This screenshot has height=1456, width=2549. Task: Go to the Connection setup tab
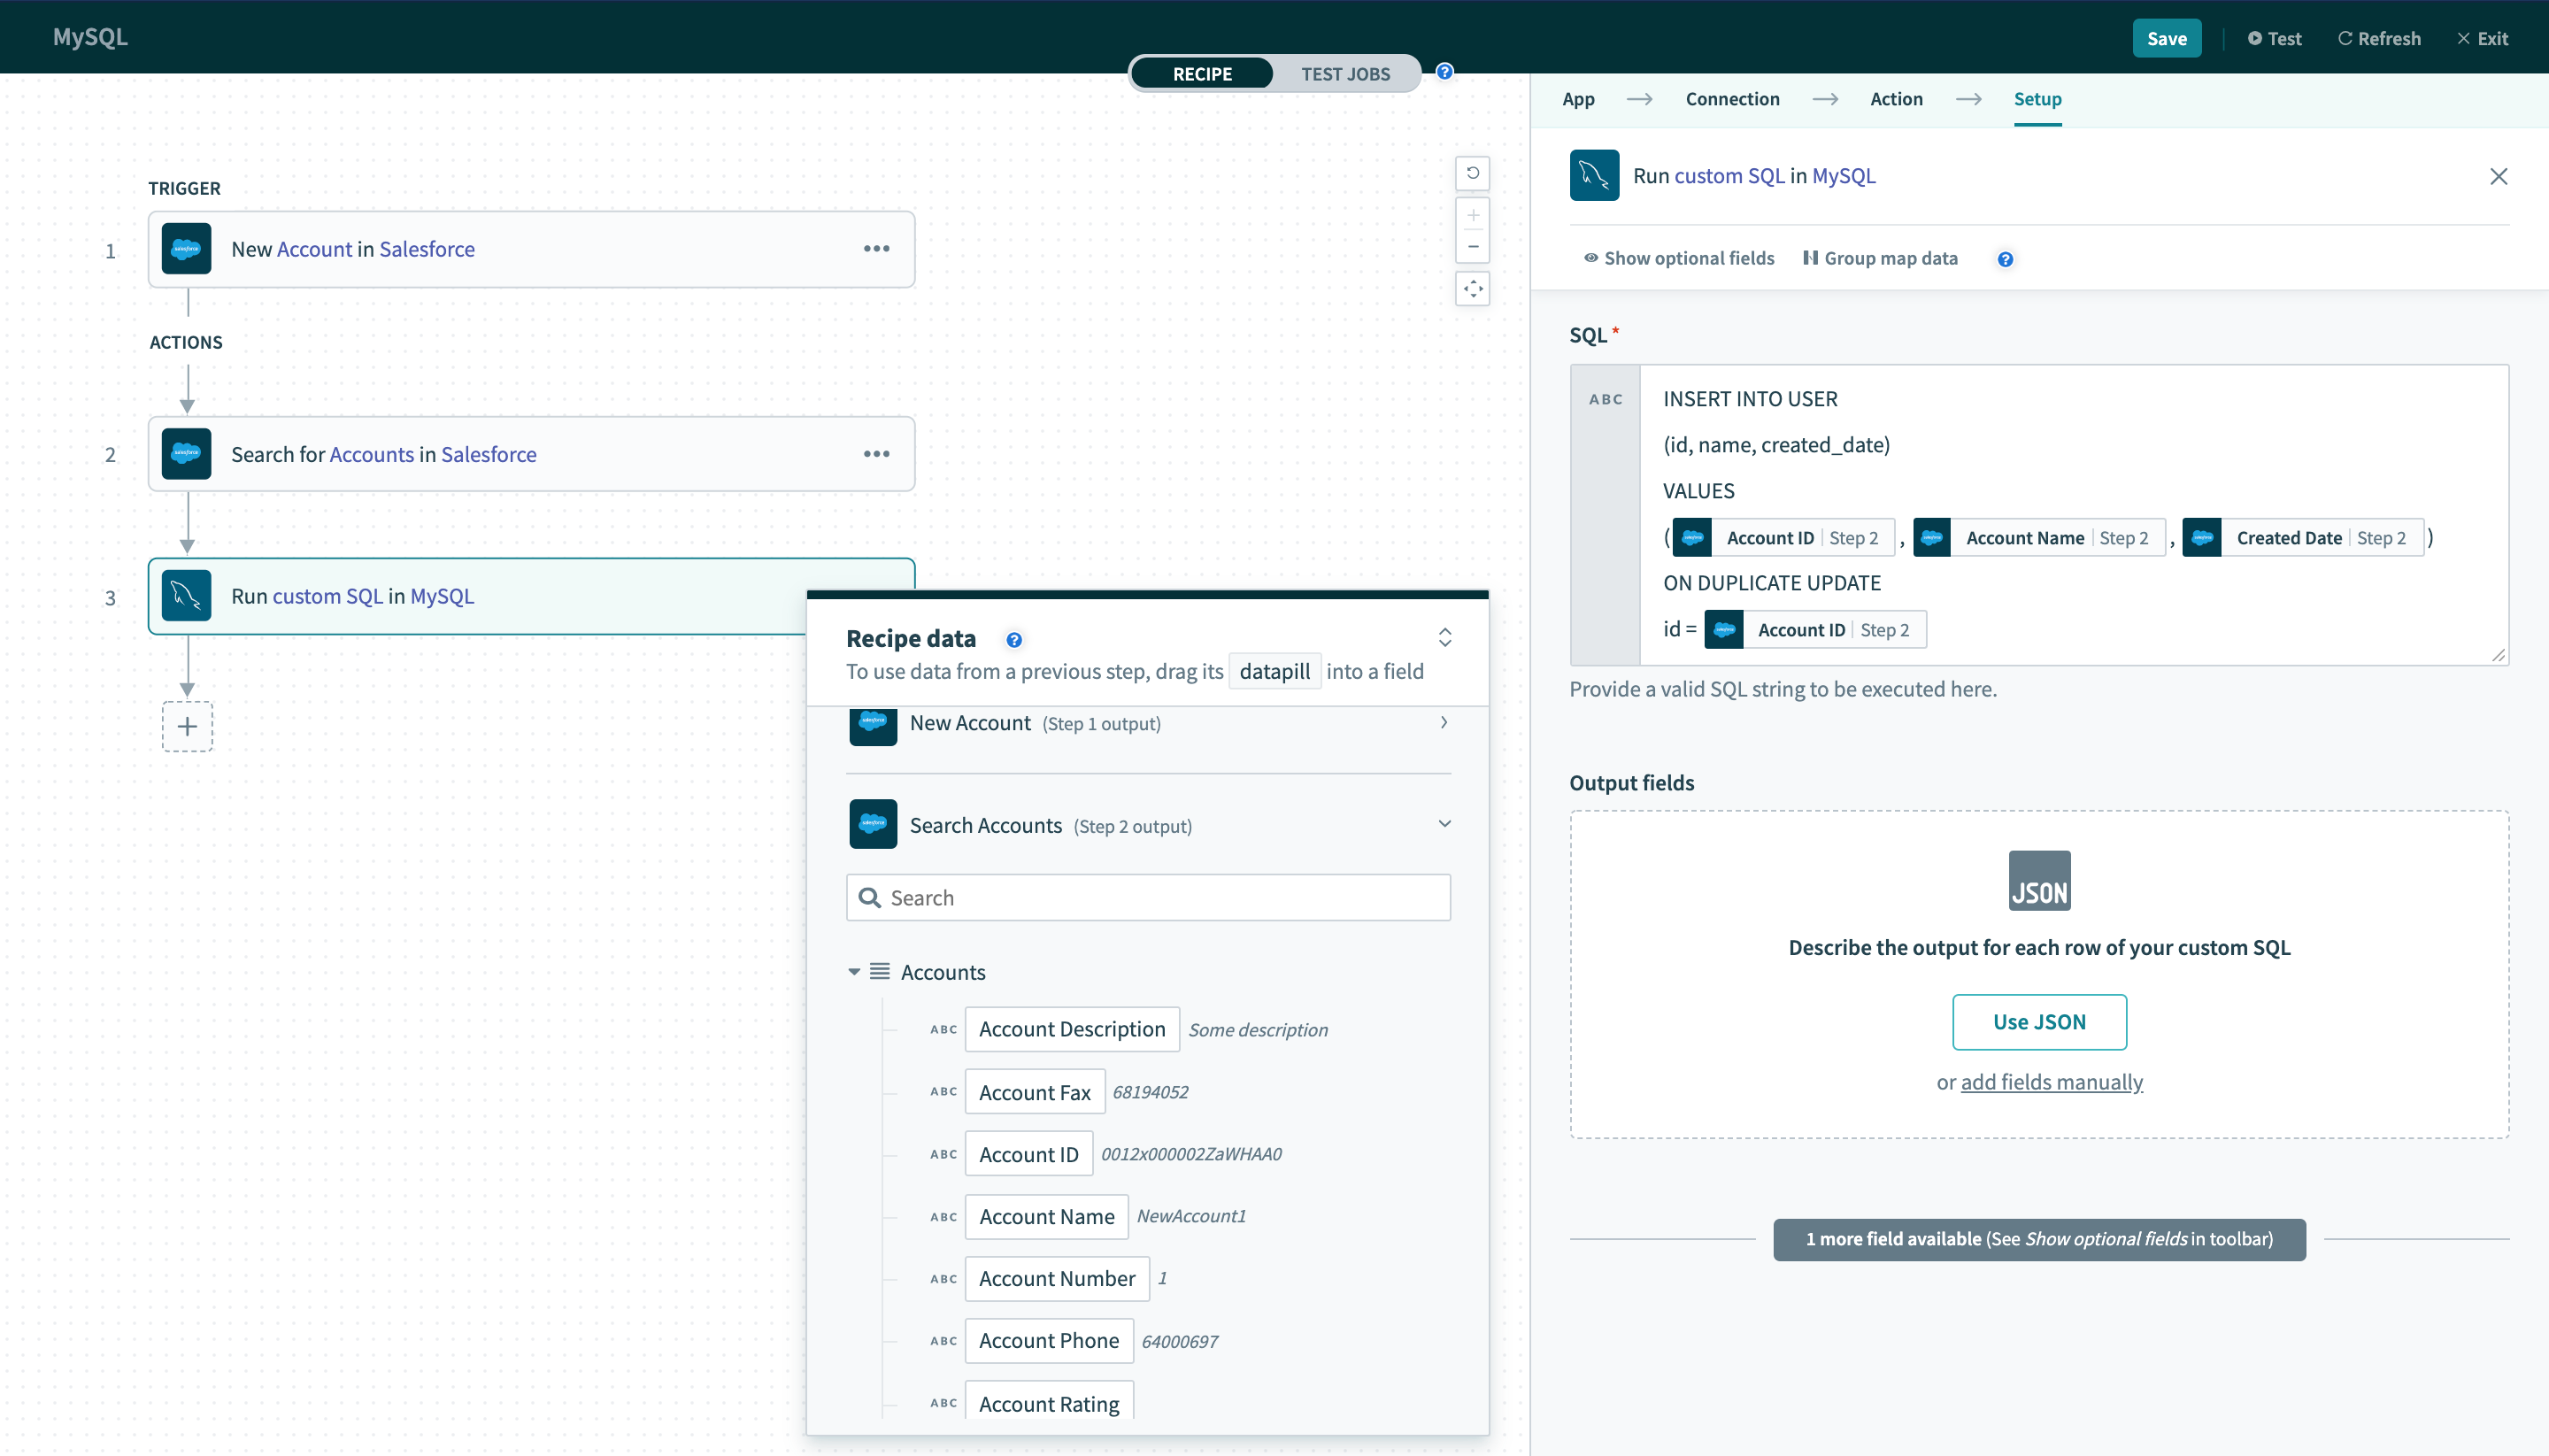coord(1731,99)
